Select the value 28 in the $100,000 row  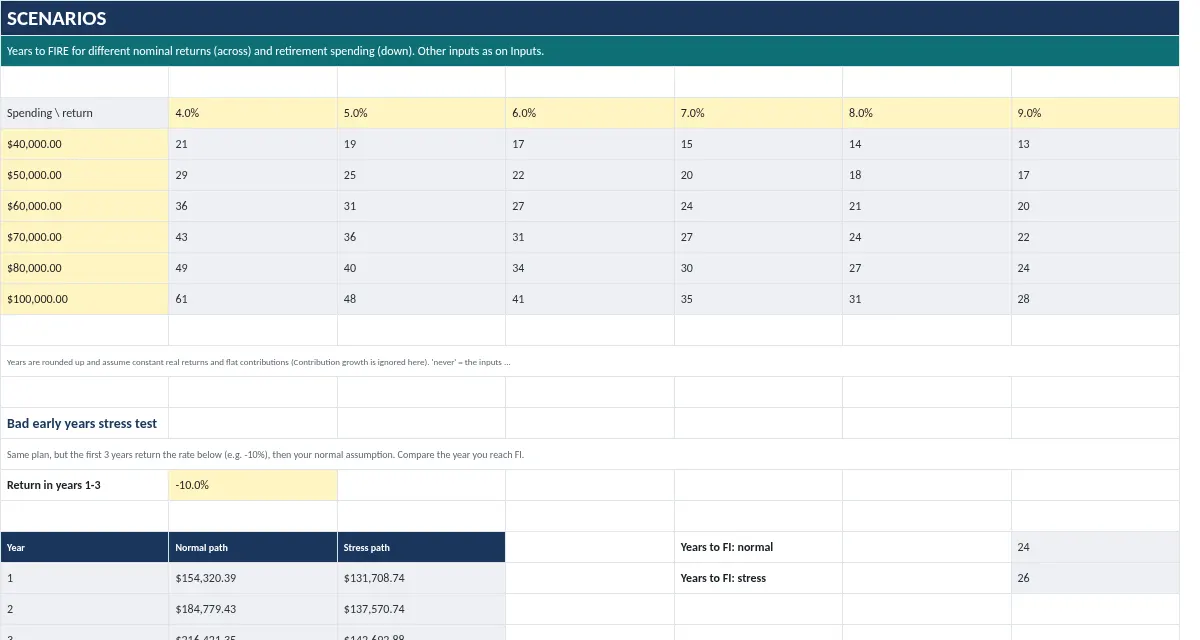1096,299
